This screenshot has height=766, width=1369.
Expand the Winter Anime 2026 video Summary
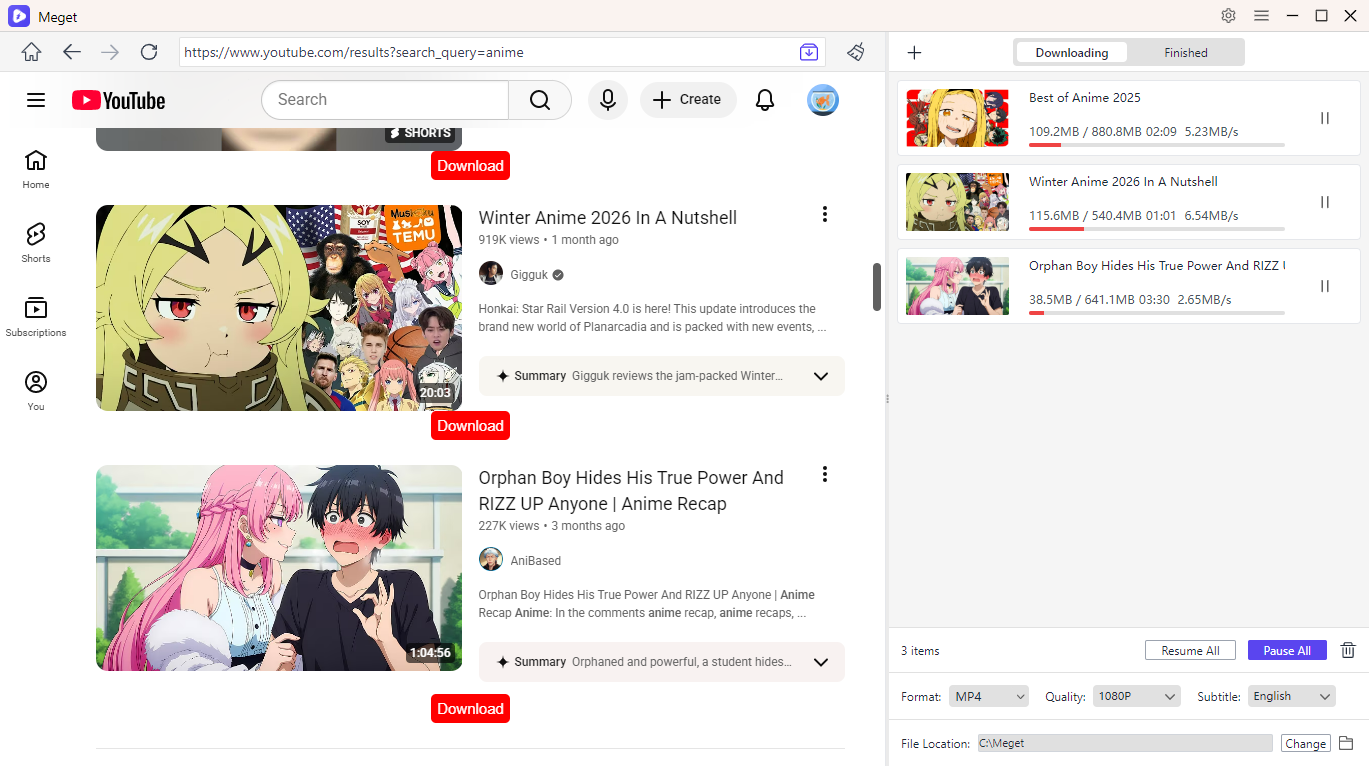click(x=821, y=376)
